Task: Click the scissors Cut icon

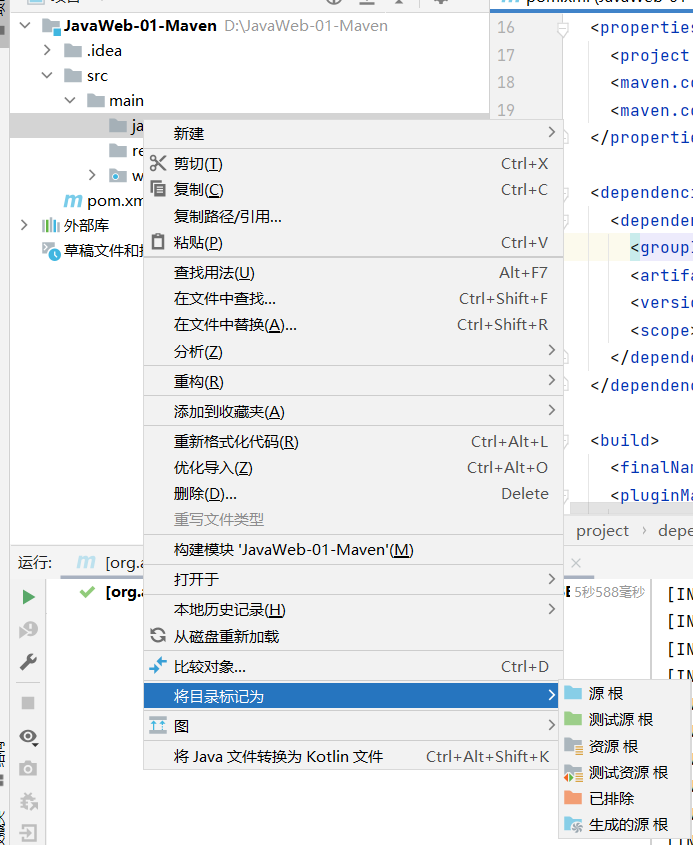Action: 158,163
